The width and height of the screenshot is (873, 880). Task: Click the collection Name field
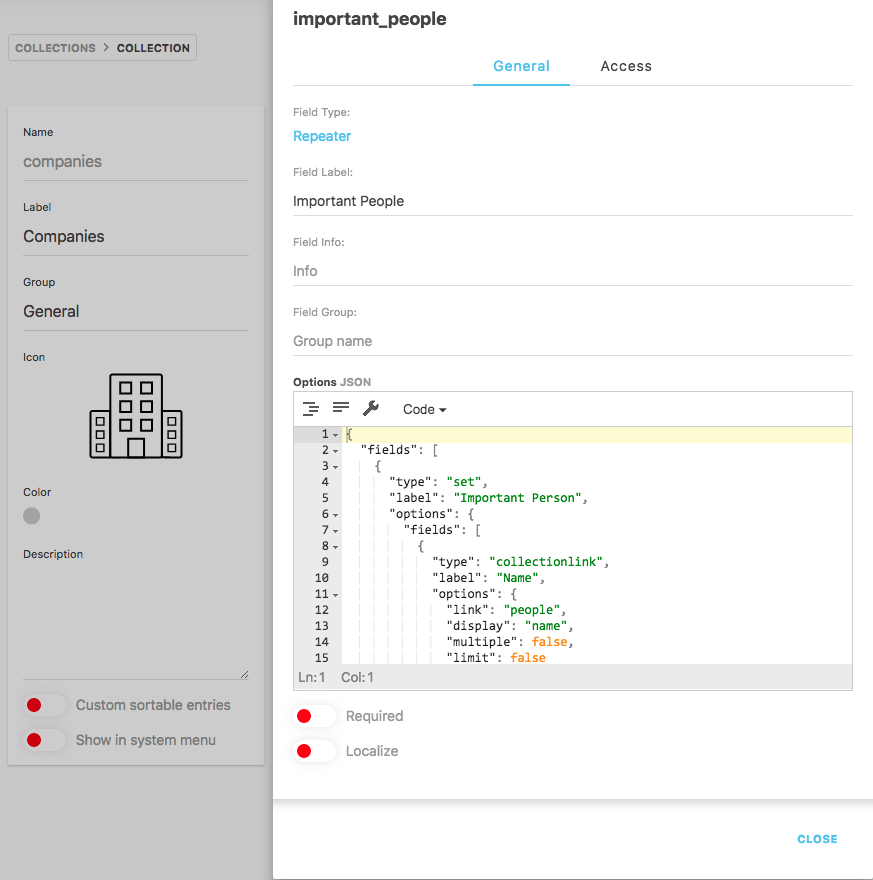136,162
